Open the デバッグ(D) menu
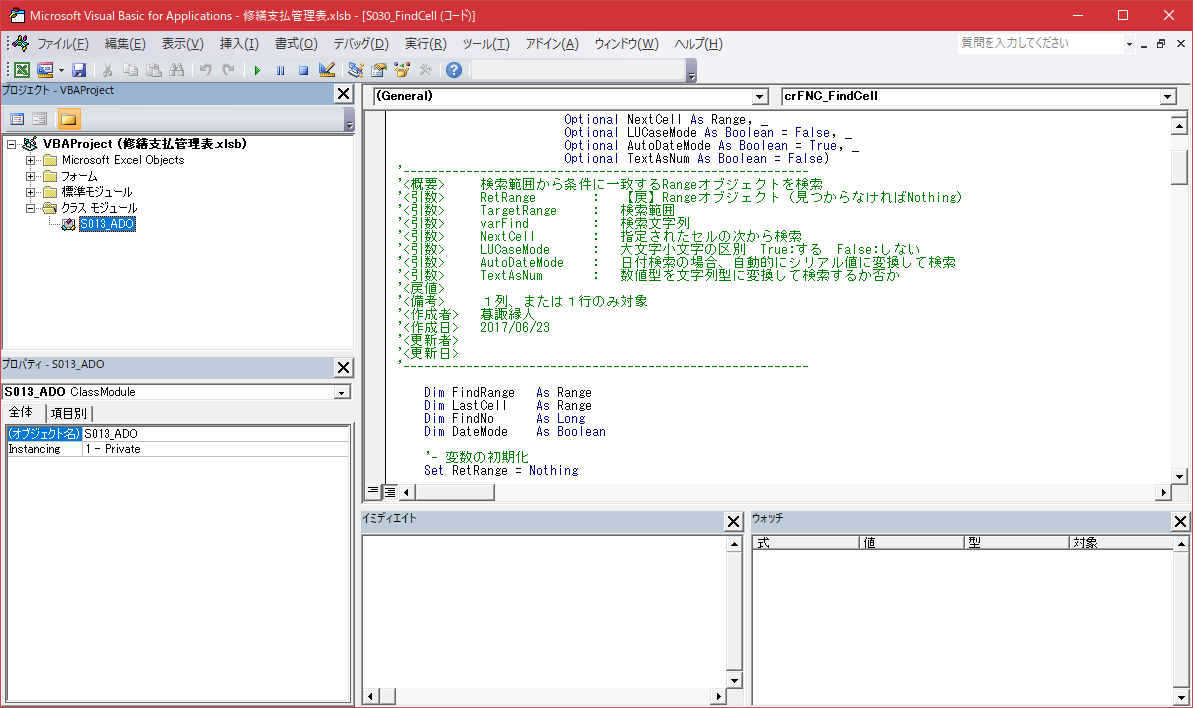 pos(360,44)
